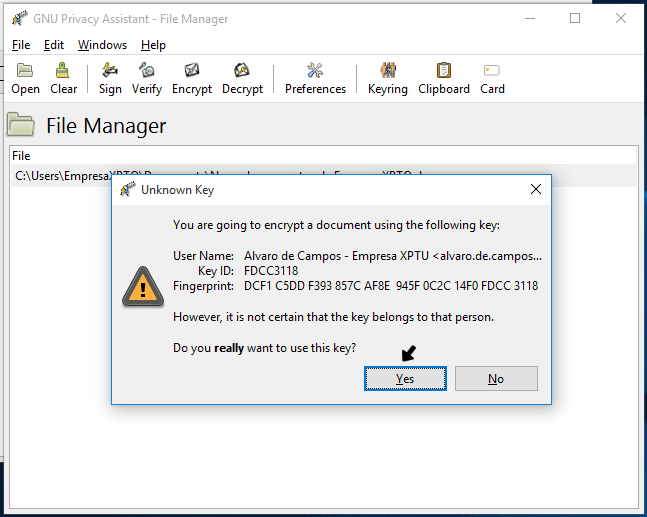This screenshot has width=647, height=517.
Task: Click the File column header
Action: pyautogui.click(x=323, y=156)
